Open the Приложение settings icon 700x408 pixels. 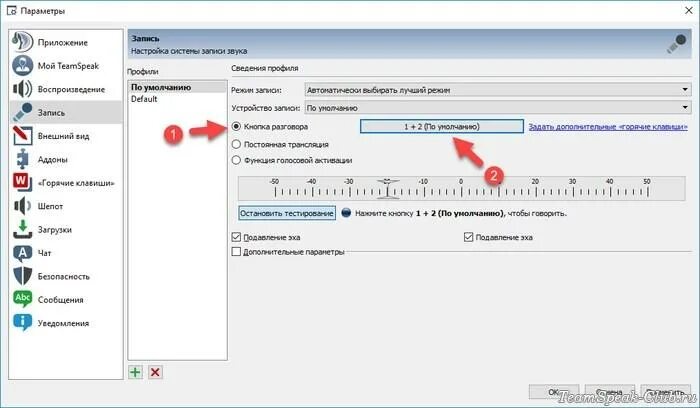click(x=22, y=42)
